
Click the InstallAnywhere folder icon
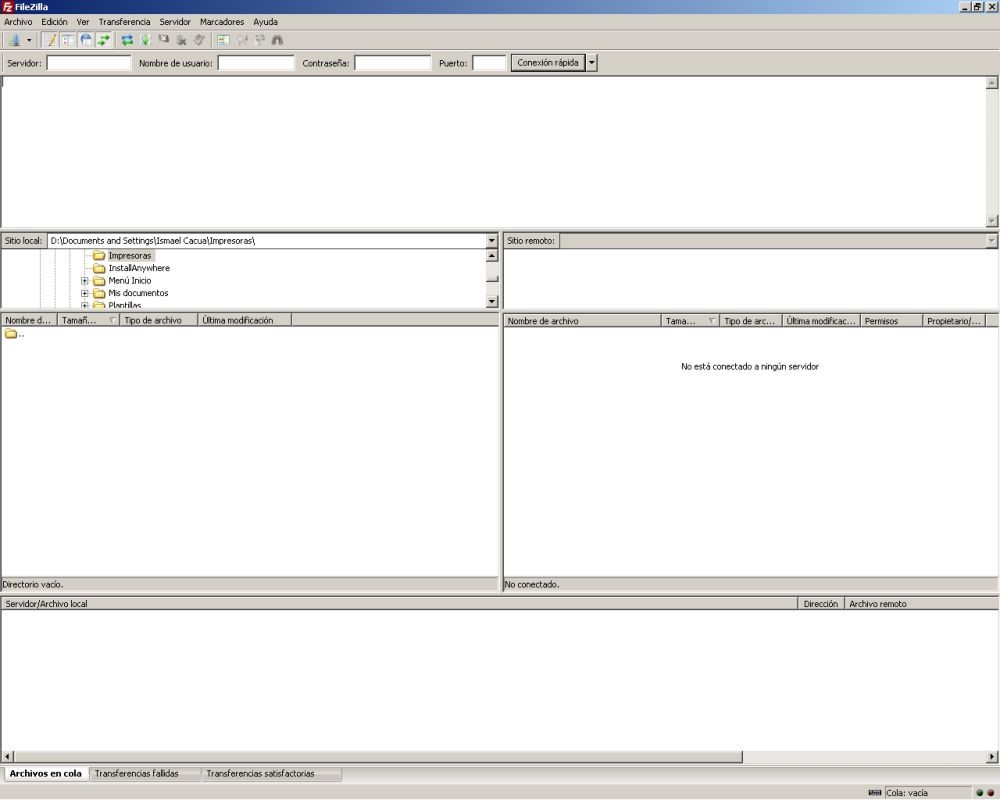99,268
